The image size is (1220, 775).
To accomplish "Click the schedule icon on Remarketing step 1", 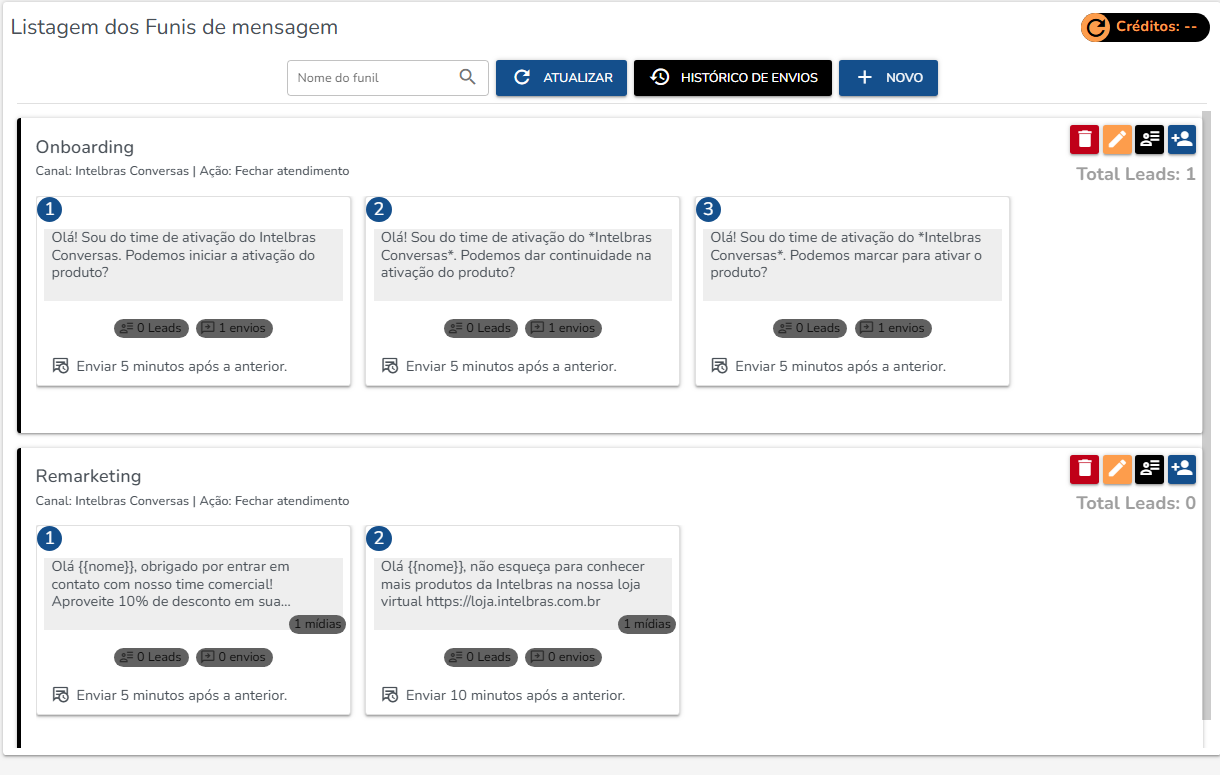I will [x=60, y=695].
